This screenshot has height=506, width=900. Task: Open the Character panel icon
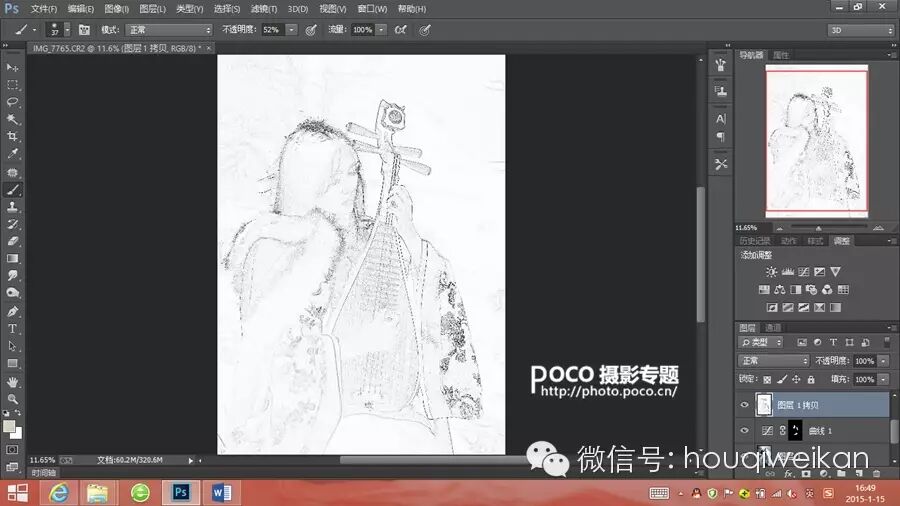[x=721, y=119]
